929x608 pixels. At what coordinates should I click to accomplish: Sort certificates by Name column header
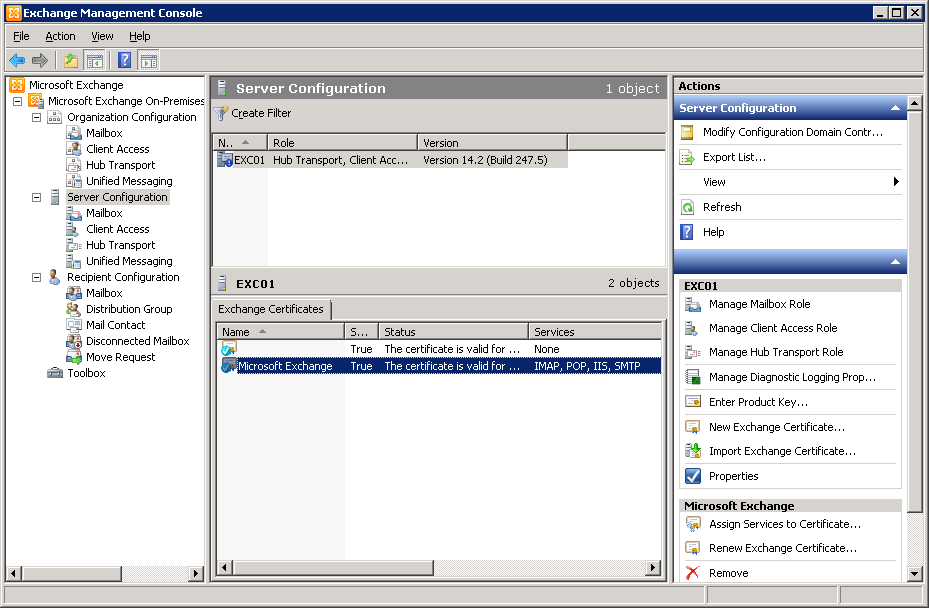click(281, 332)
